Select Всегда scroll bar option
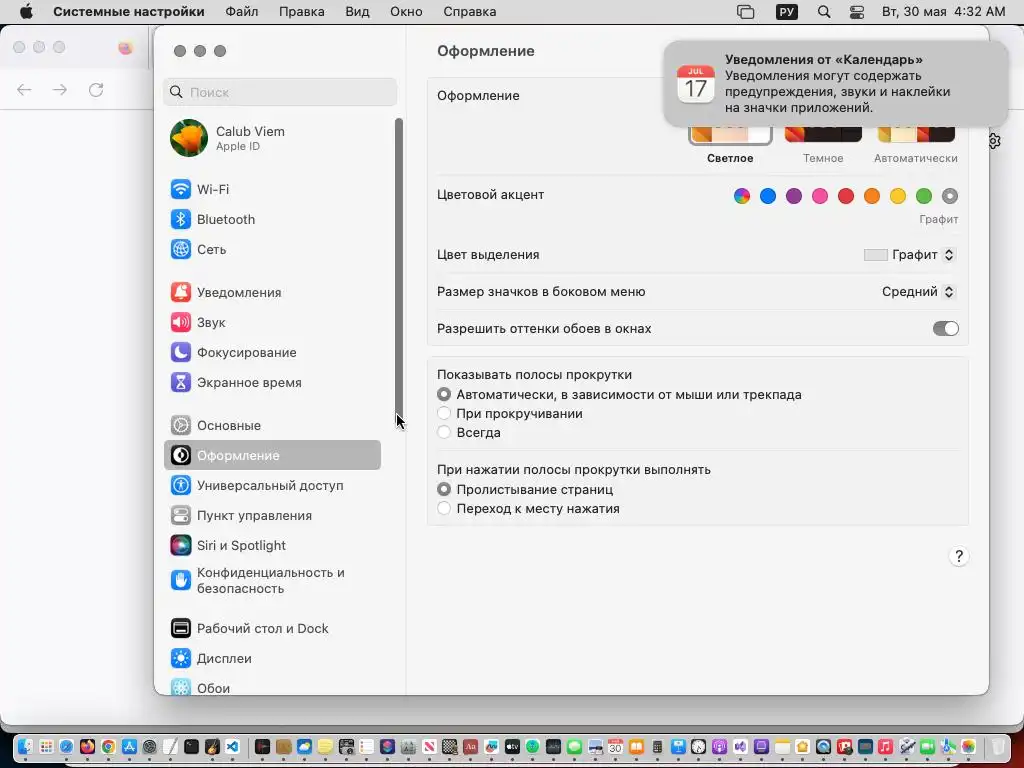The image size is (1024, 768). pyautogui.click(x=444, y=432)
